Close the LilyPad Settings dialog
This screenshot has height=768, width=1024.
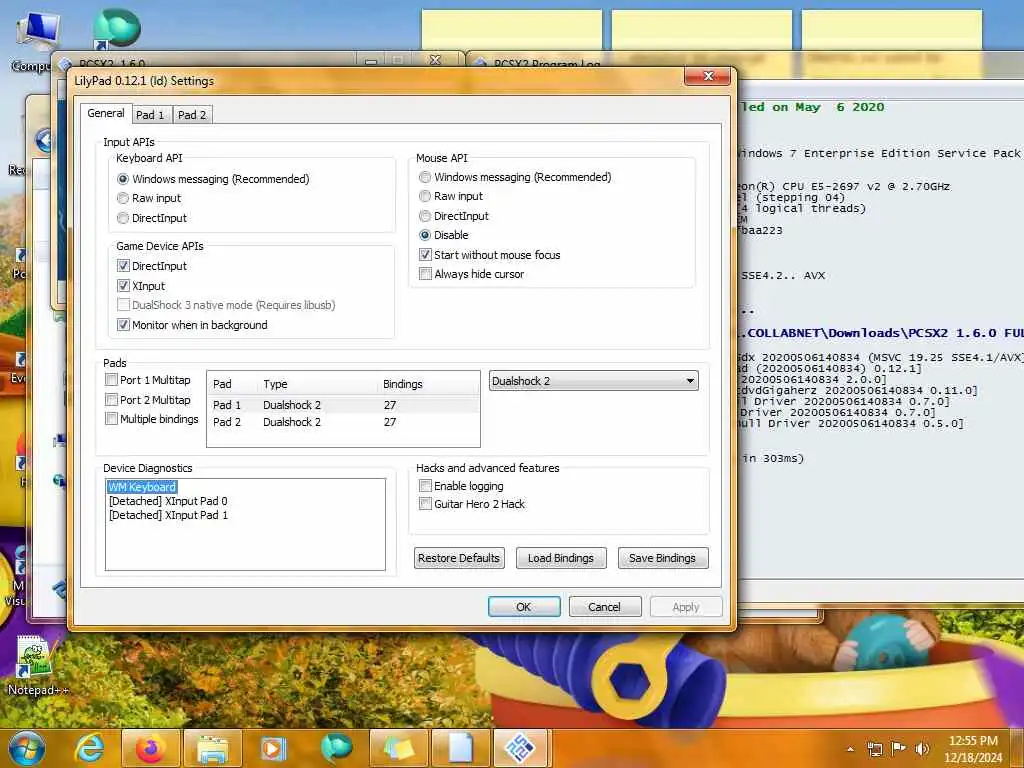pyautogui.click(x=708, y=76)
